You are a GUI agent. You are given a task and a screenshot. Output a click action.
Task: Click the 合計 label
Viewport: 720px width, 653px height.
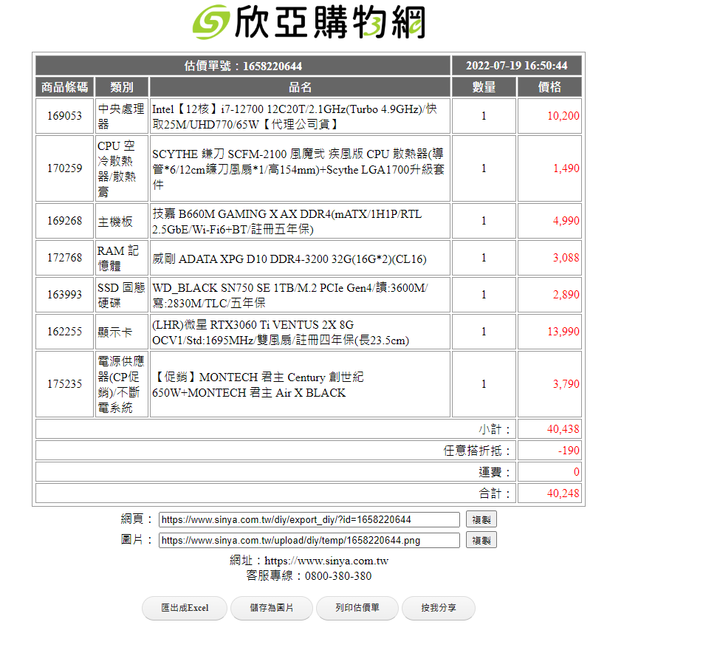tap(495, 493)
